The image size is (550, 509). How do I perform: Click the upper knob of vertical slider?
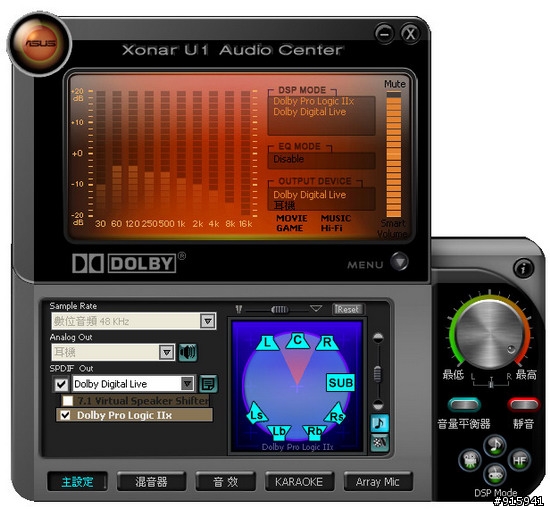click(x=378, y=338)
